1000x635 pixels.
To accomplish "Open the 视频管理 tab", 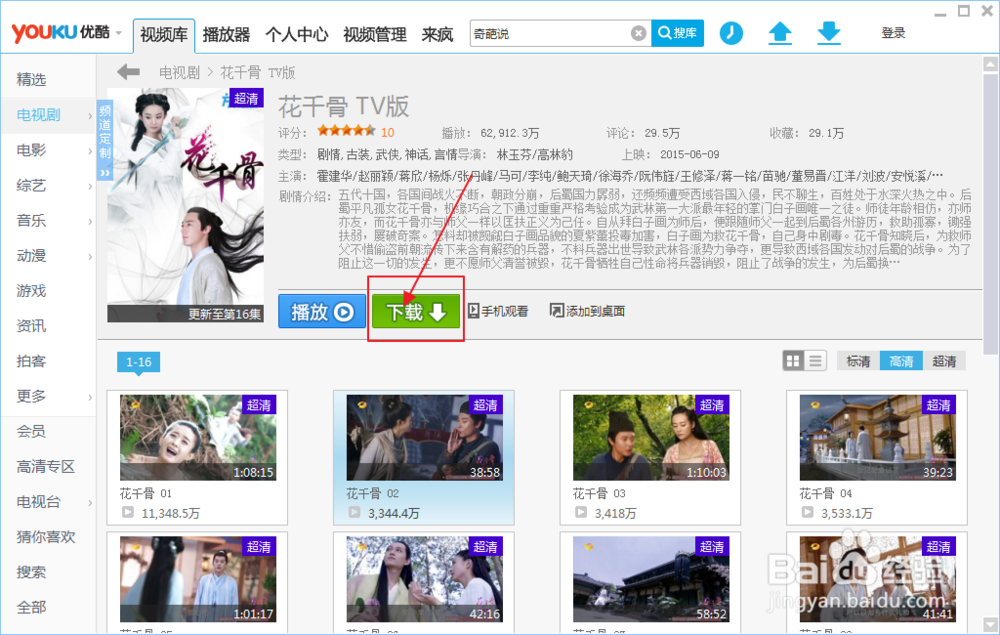I will click(375, 34).
